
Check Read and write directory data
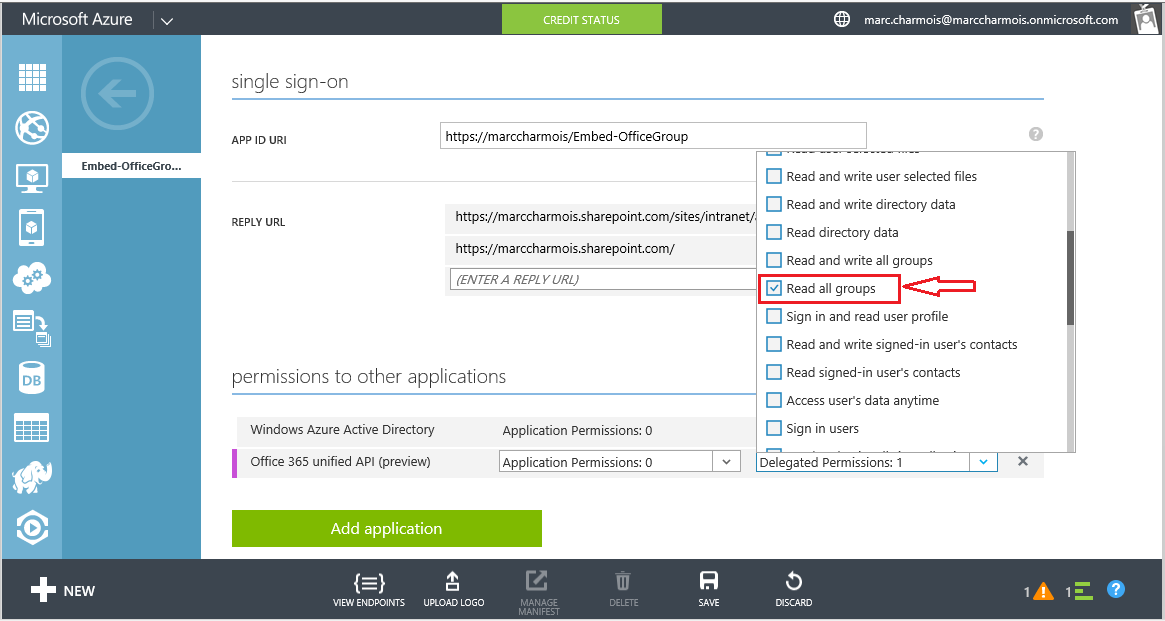tap(773, 204)
